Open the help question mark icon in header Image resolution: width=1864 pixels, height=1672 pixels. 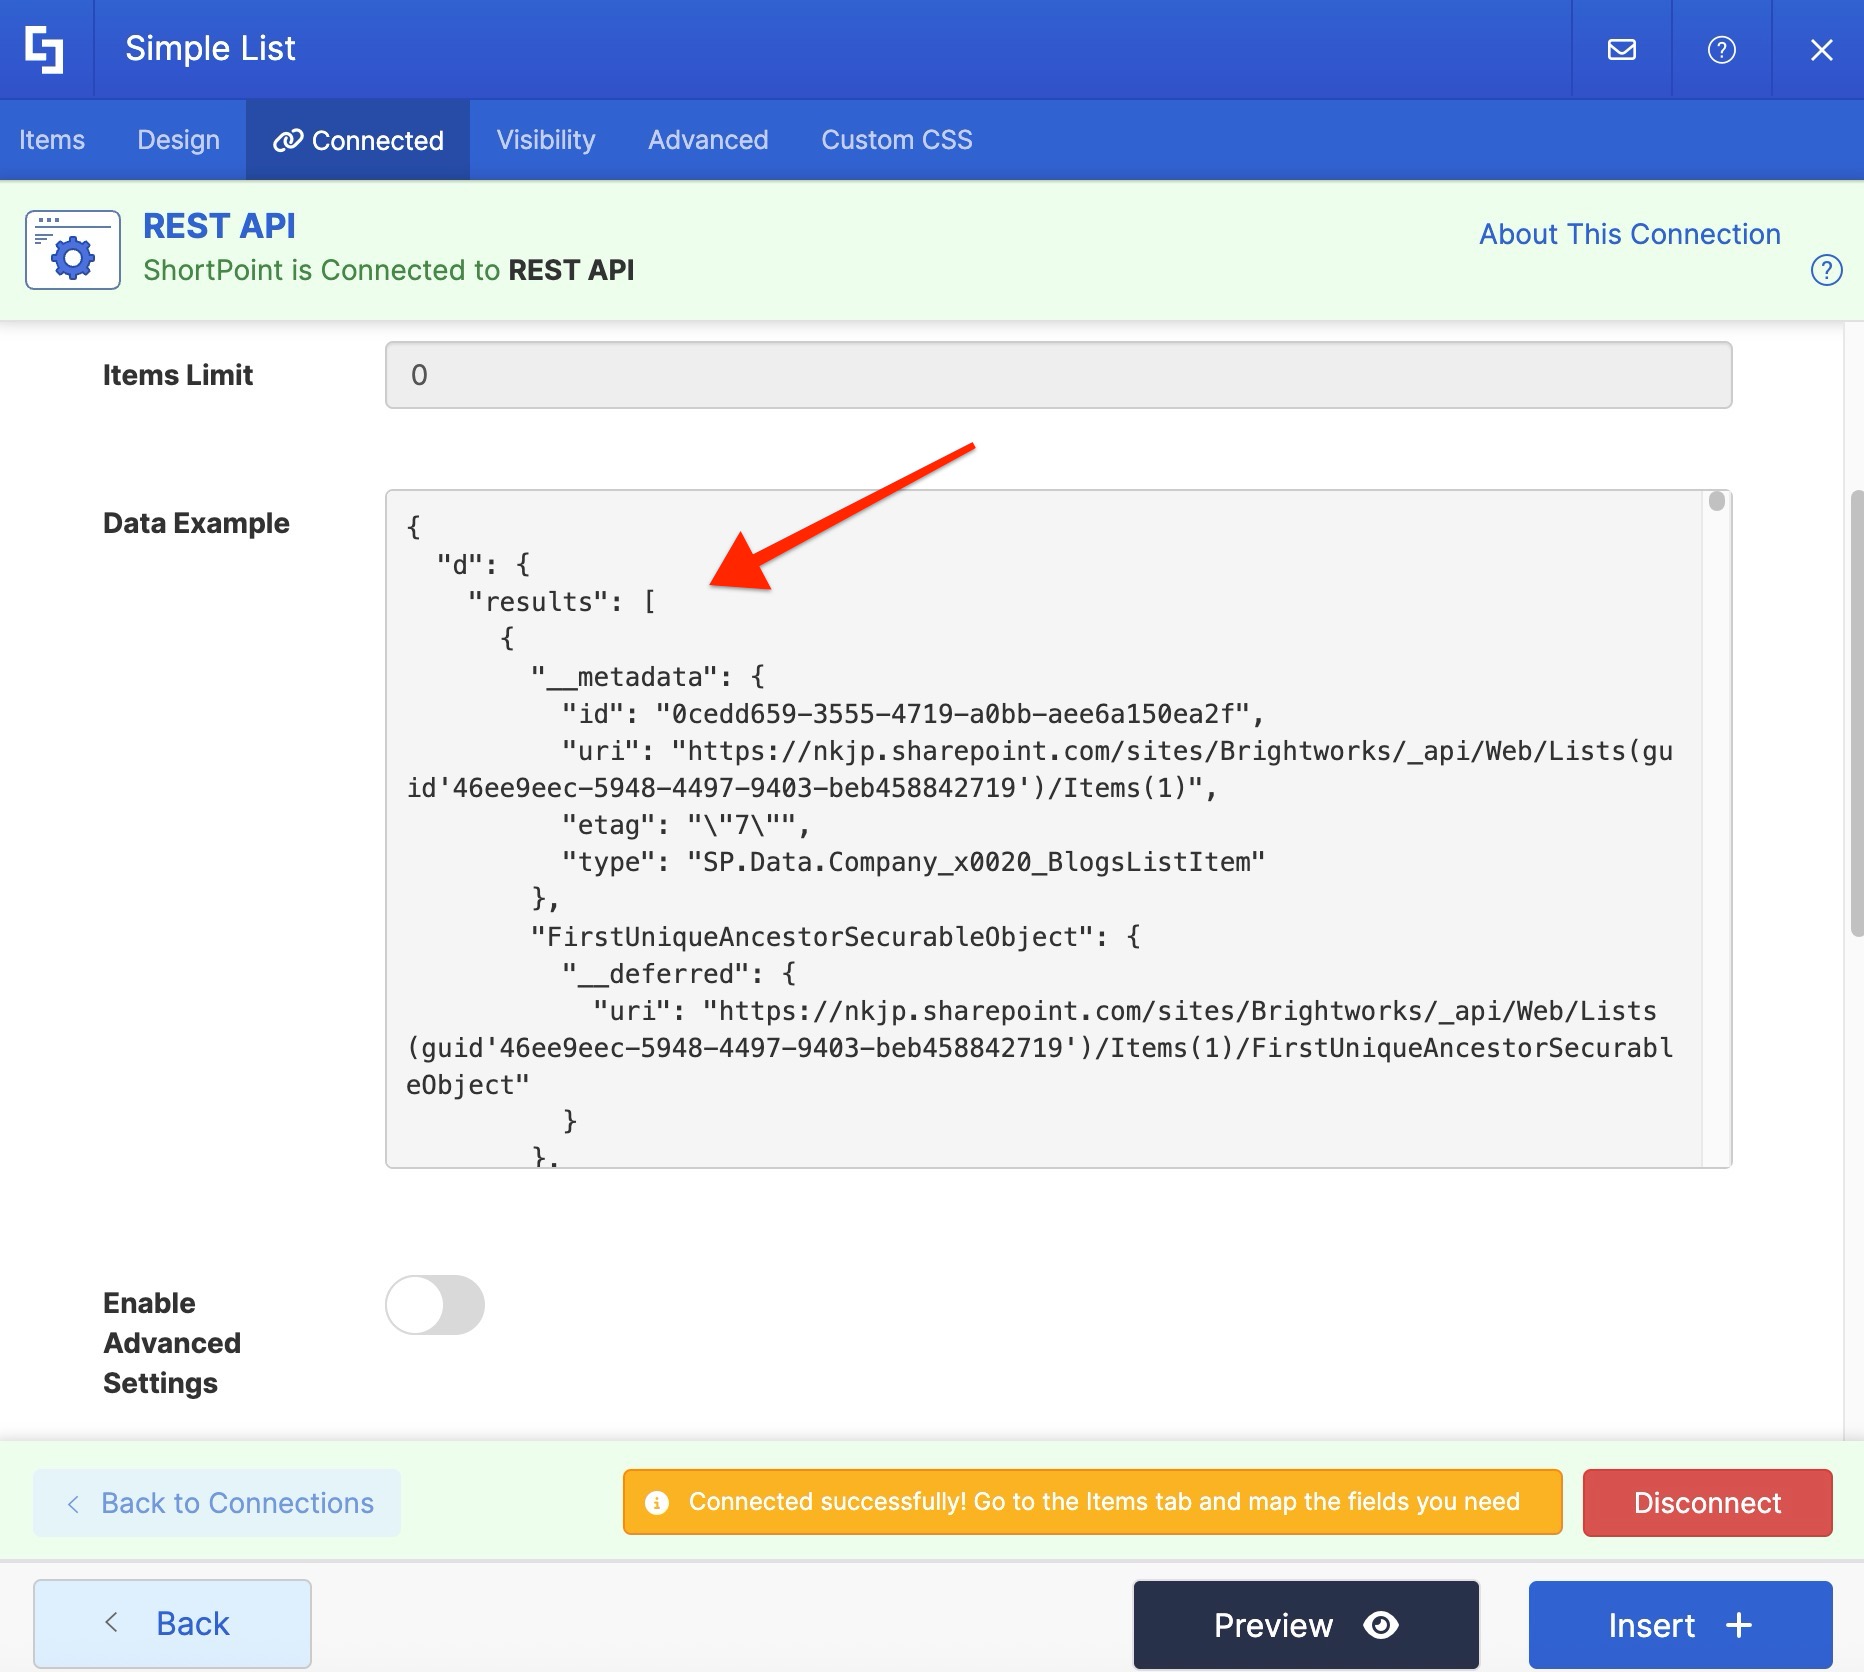[1721, 49]
